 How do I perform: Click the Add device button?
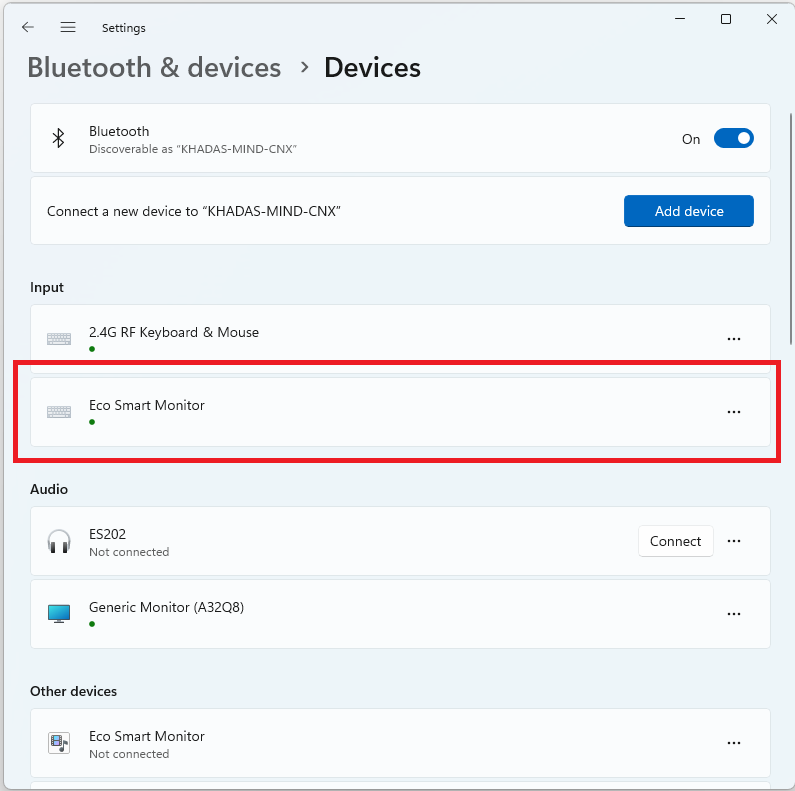click(689, 211)
